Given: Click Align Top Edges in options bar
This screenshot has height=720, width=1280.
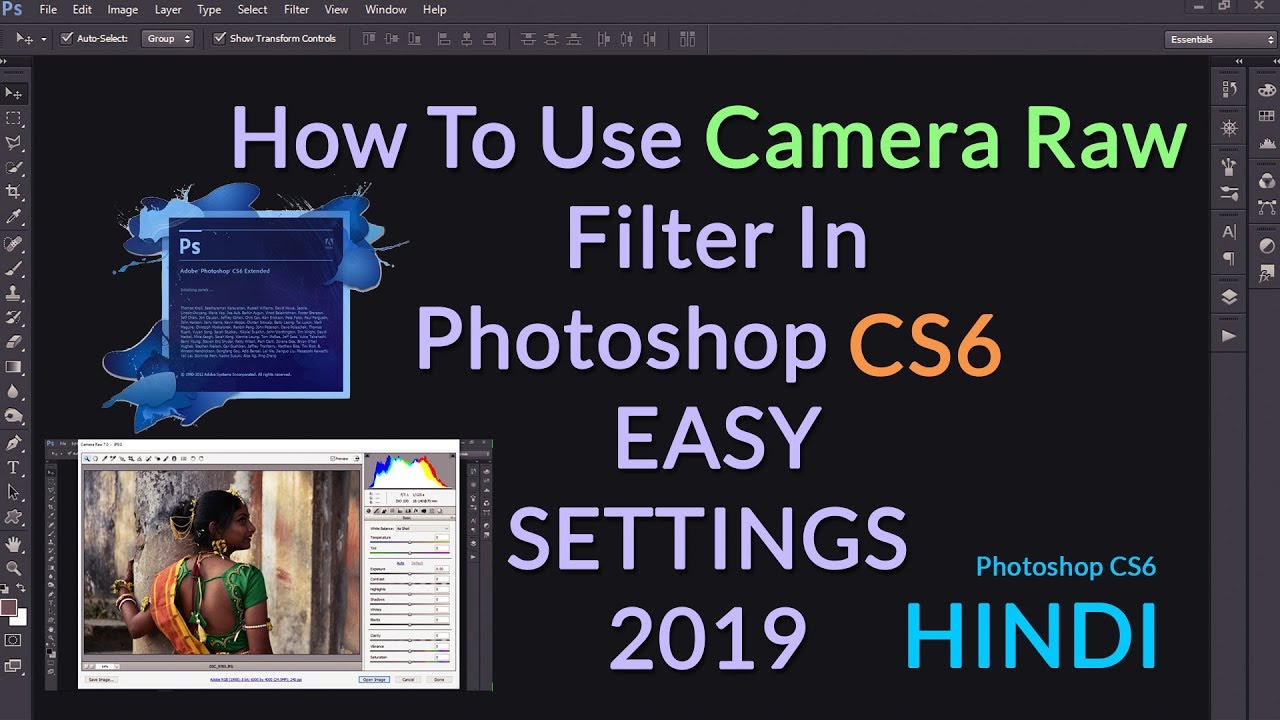Looking at the screenshot, I should 369,39.
